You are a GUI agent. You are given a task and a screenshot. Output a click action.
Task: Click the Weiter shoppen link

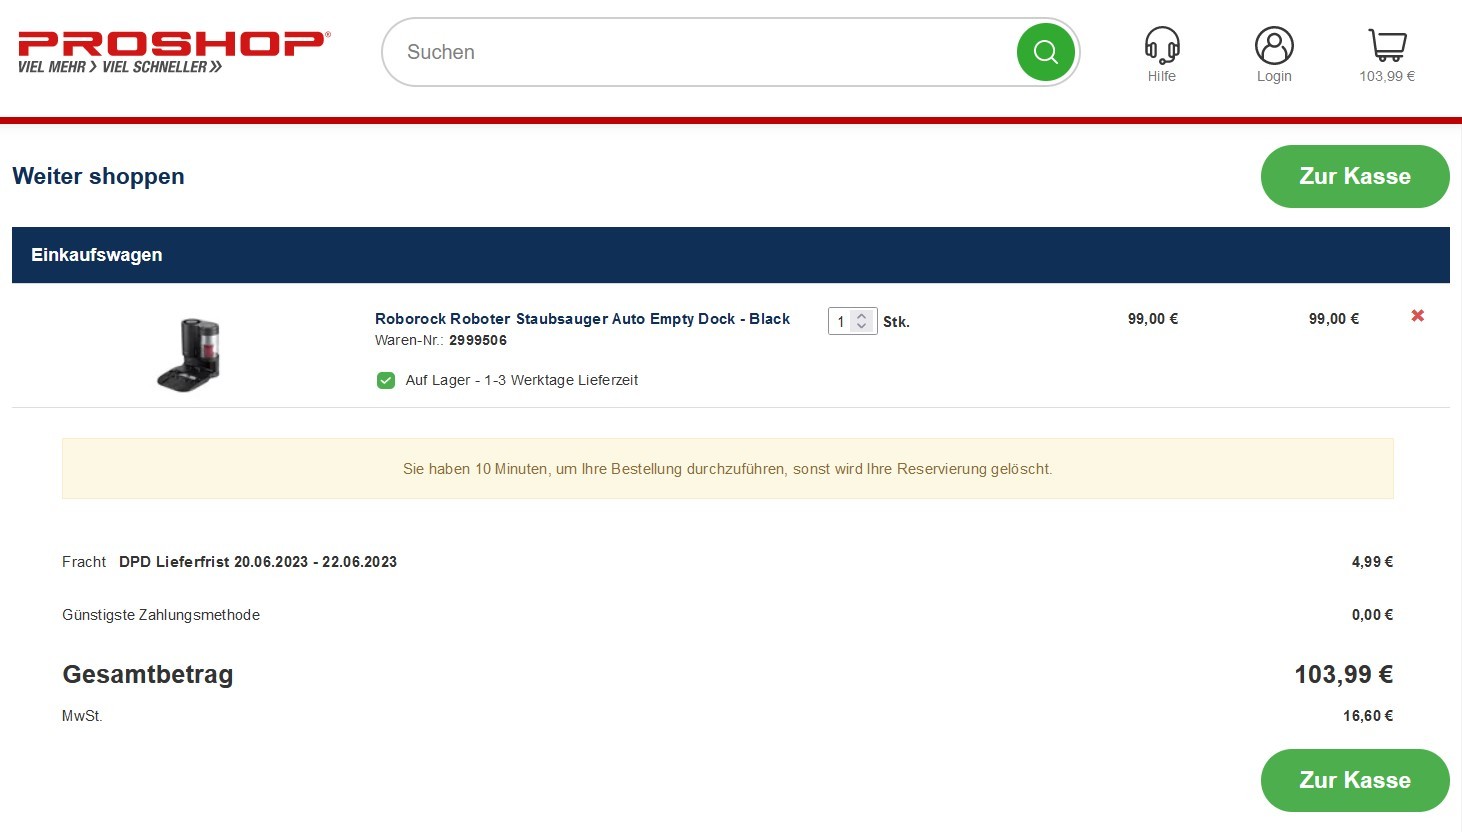tap(98, 176)
